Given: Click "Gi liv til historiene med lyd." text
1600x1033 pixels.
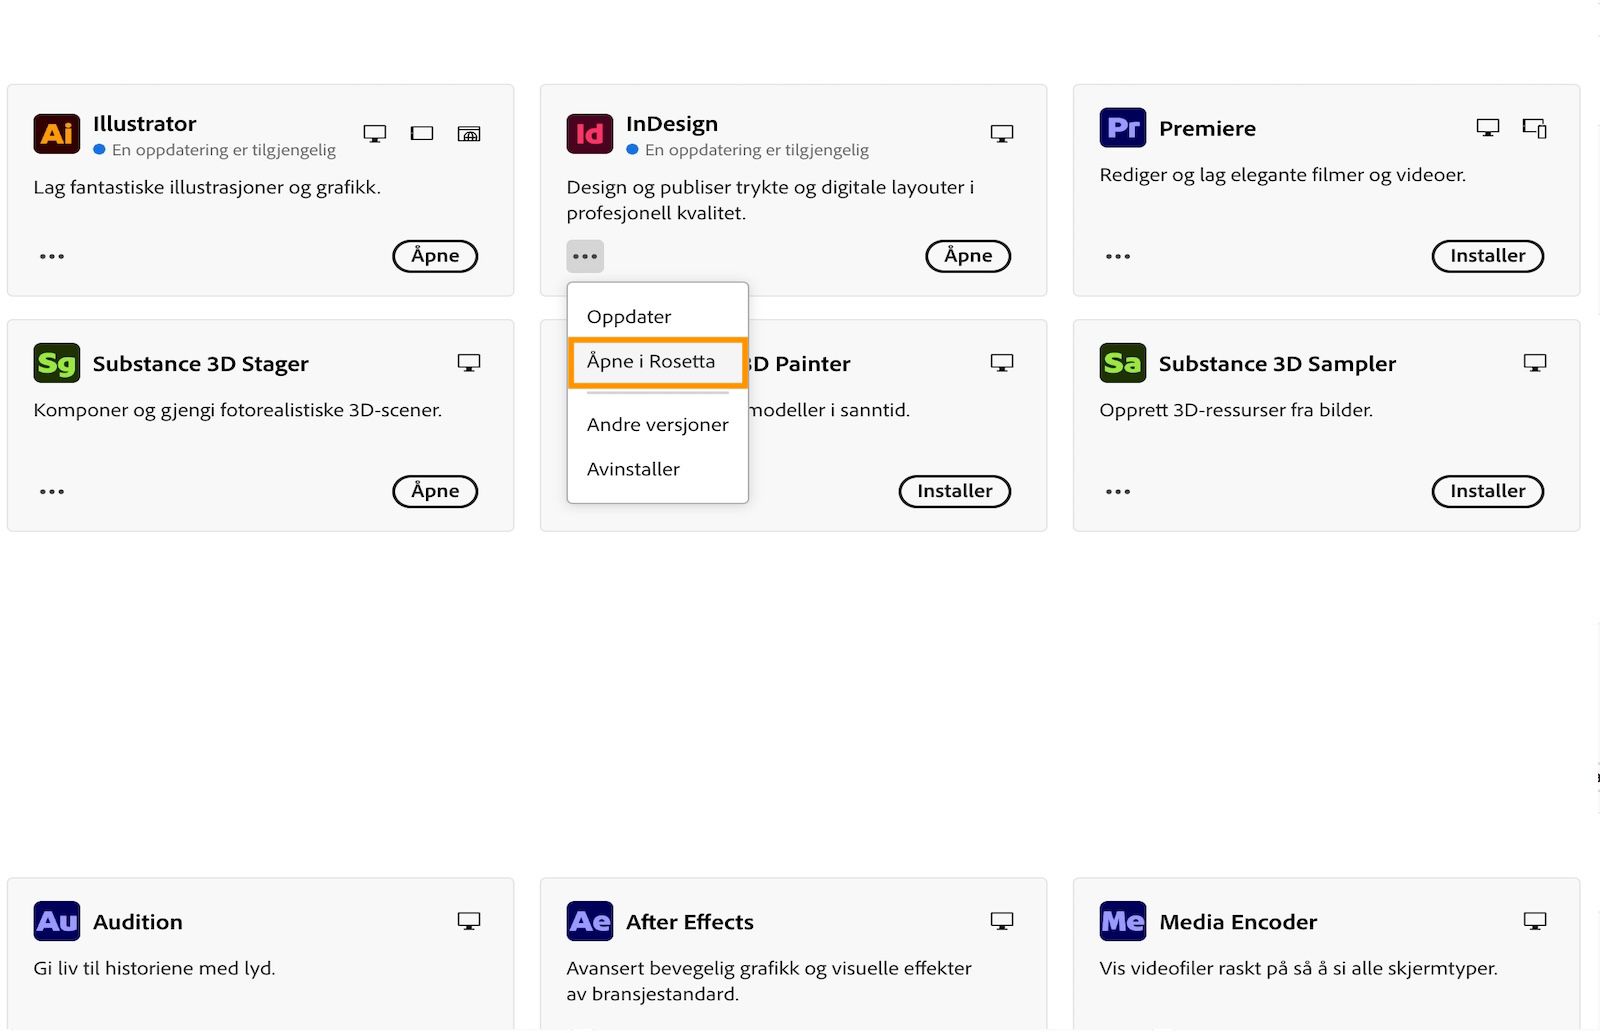Looking at the screenshot, I should tap(154, 968).
